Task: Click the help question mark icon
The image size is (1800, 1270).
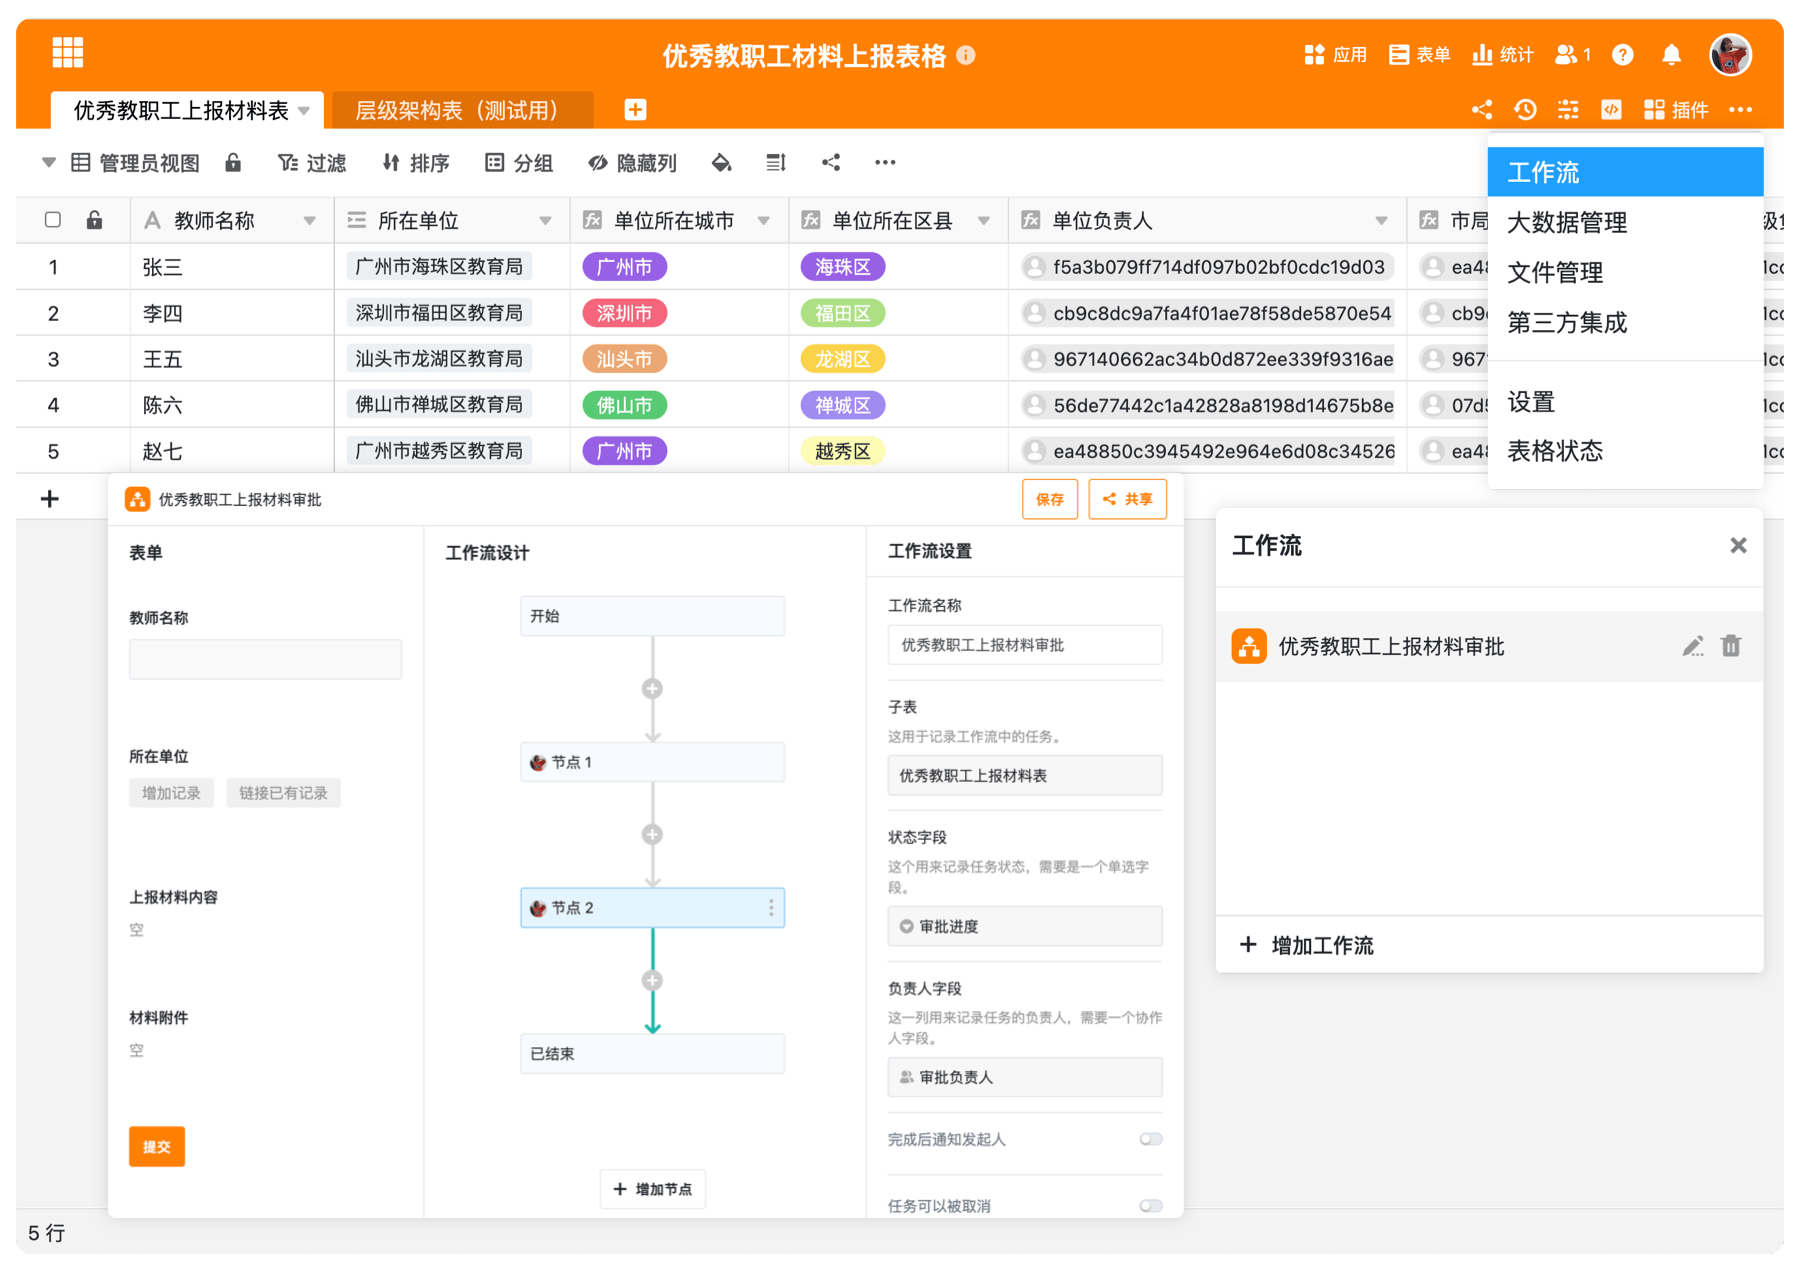Action: (x=1622, y=55)
